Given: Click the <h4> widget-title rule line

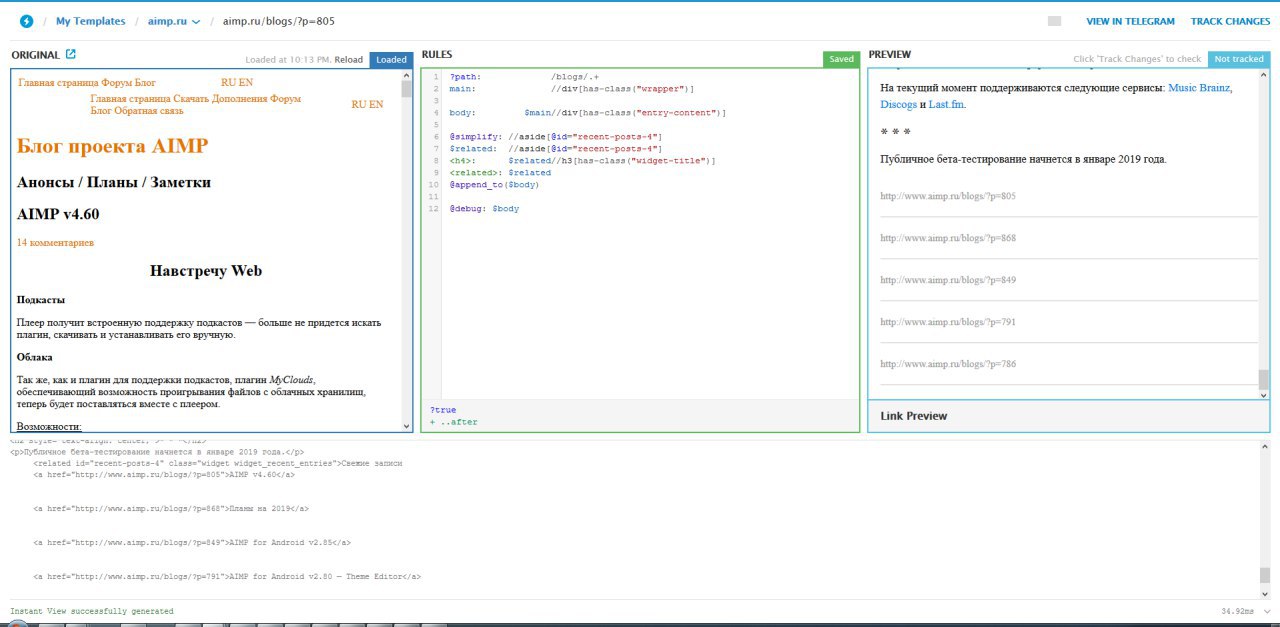Looking at the screenshot, I should (x=583, y=160).
